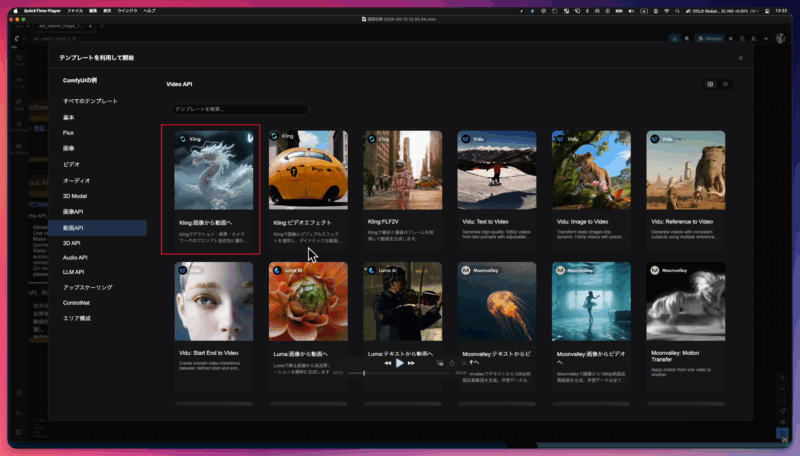Click the playback progress slider

point(400,373)
